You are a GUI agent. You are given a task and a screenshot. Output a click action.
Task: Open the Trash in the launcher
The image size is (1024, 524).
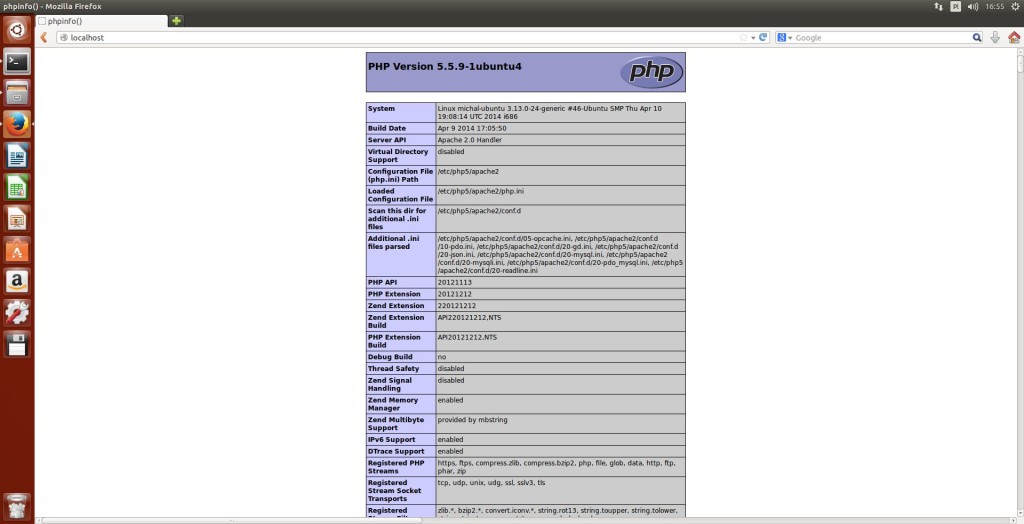tap(17, 508)
